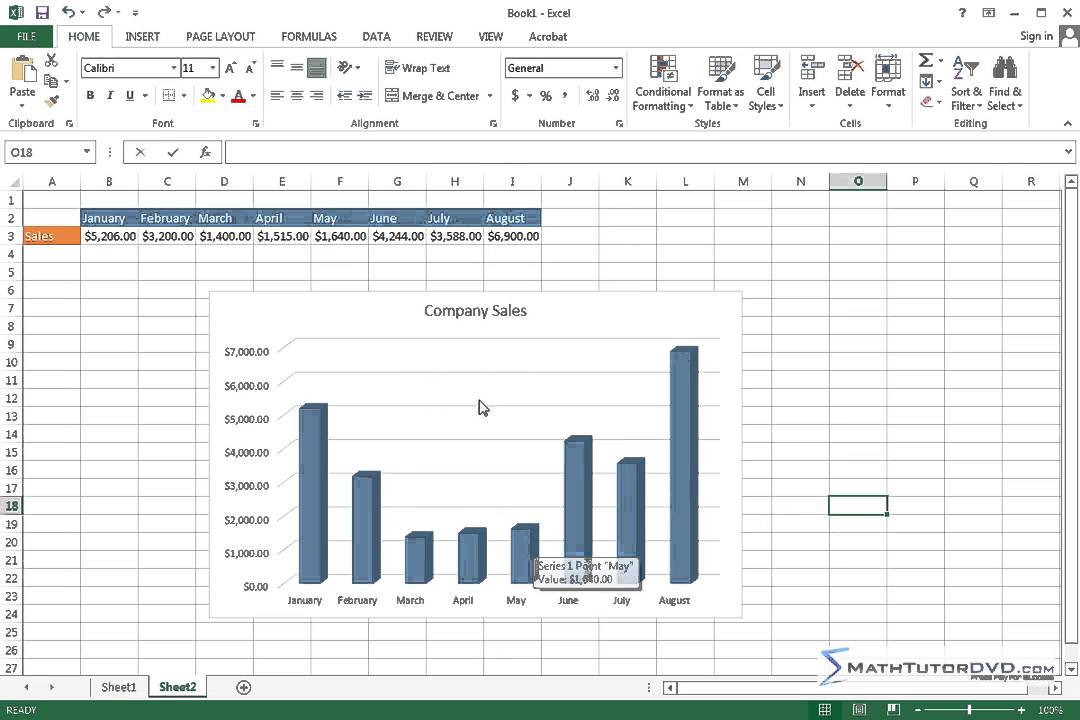Open Format as Table gallery

720,83
